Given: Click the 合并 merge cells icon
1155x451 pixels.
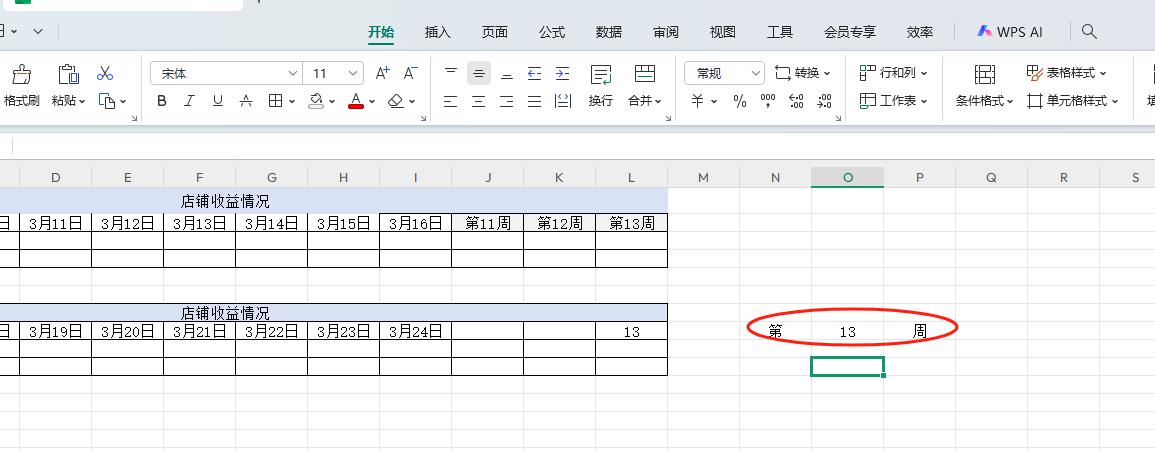Looking at the screenshot, I should pyautogui.click(x=645, y=74).
